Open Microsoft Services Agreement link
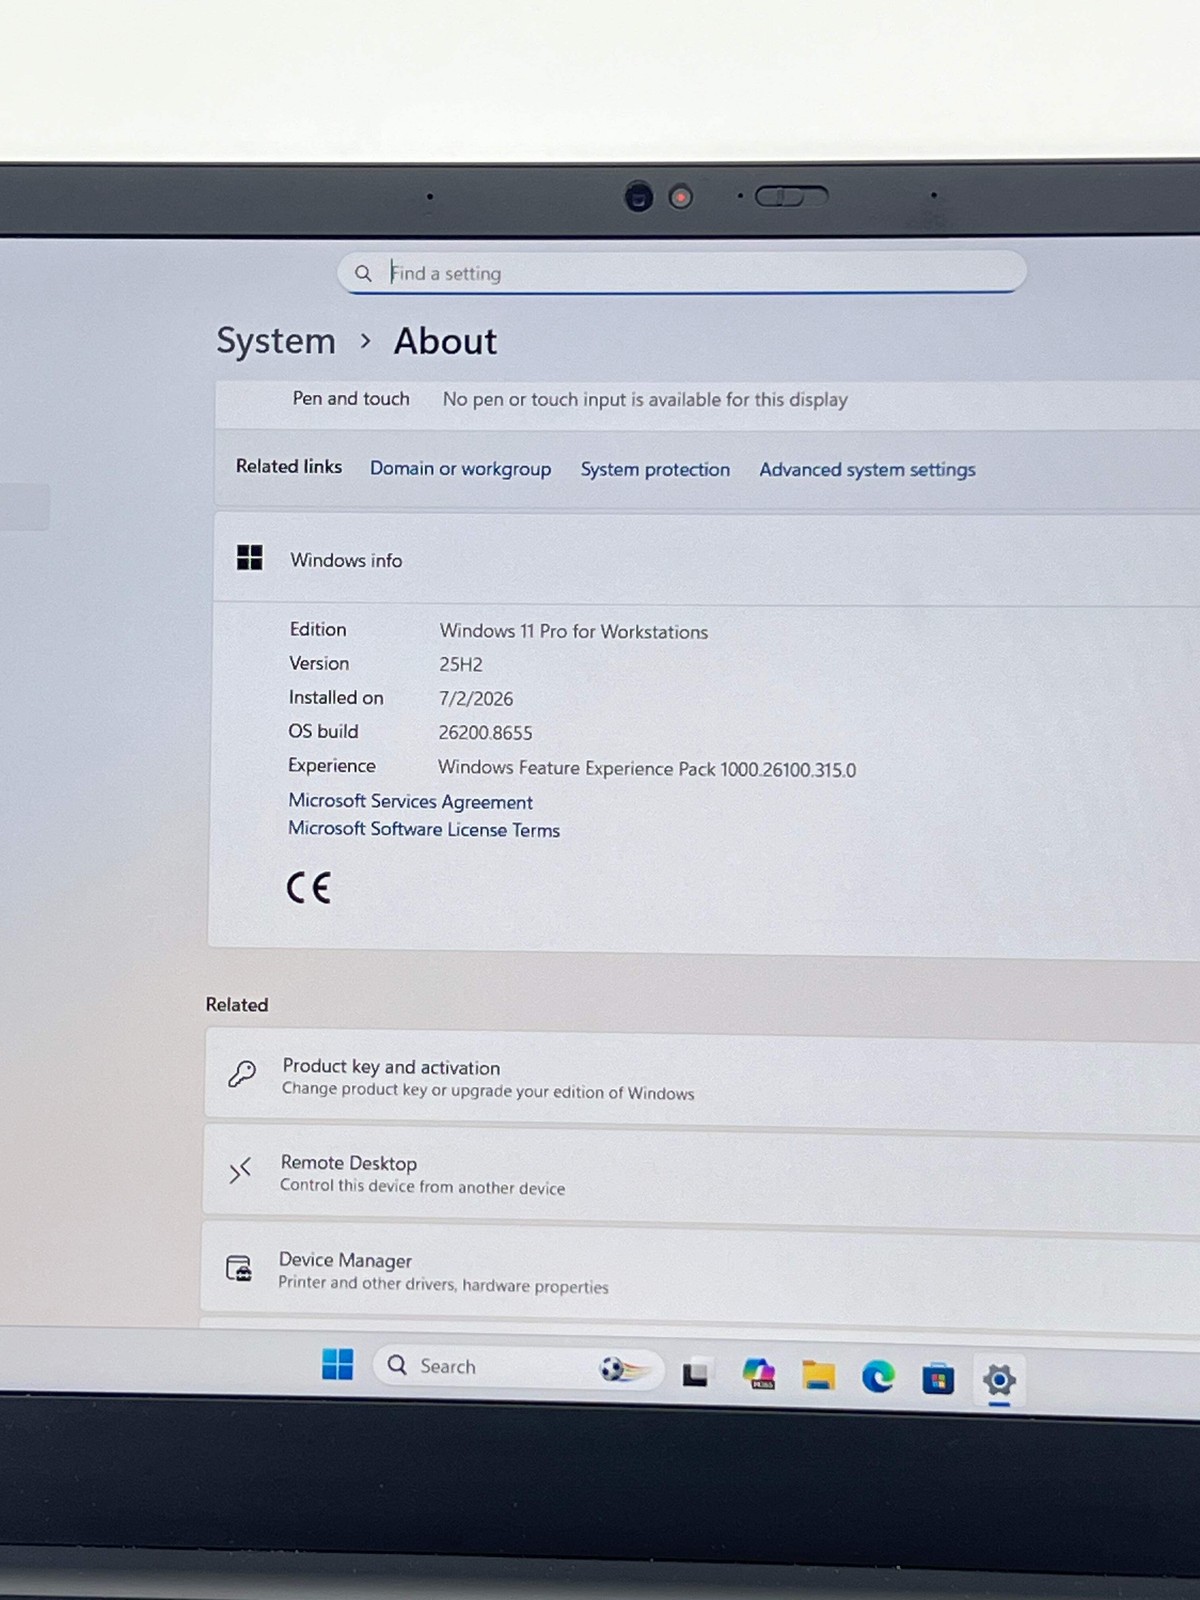The height and width of the screenshot is (1600, 1200). pyautogui.click(x=410, y=801)
